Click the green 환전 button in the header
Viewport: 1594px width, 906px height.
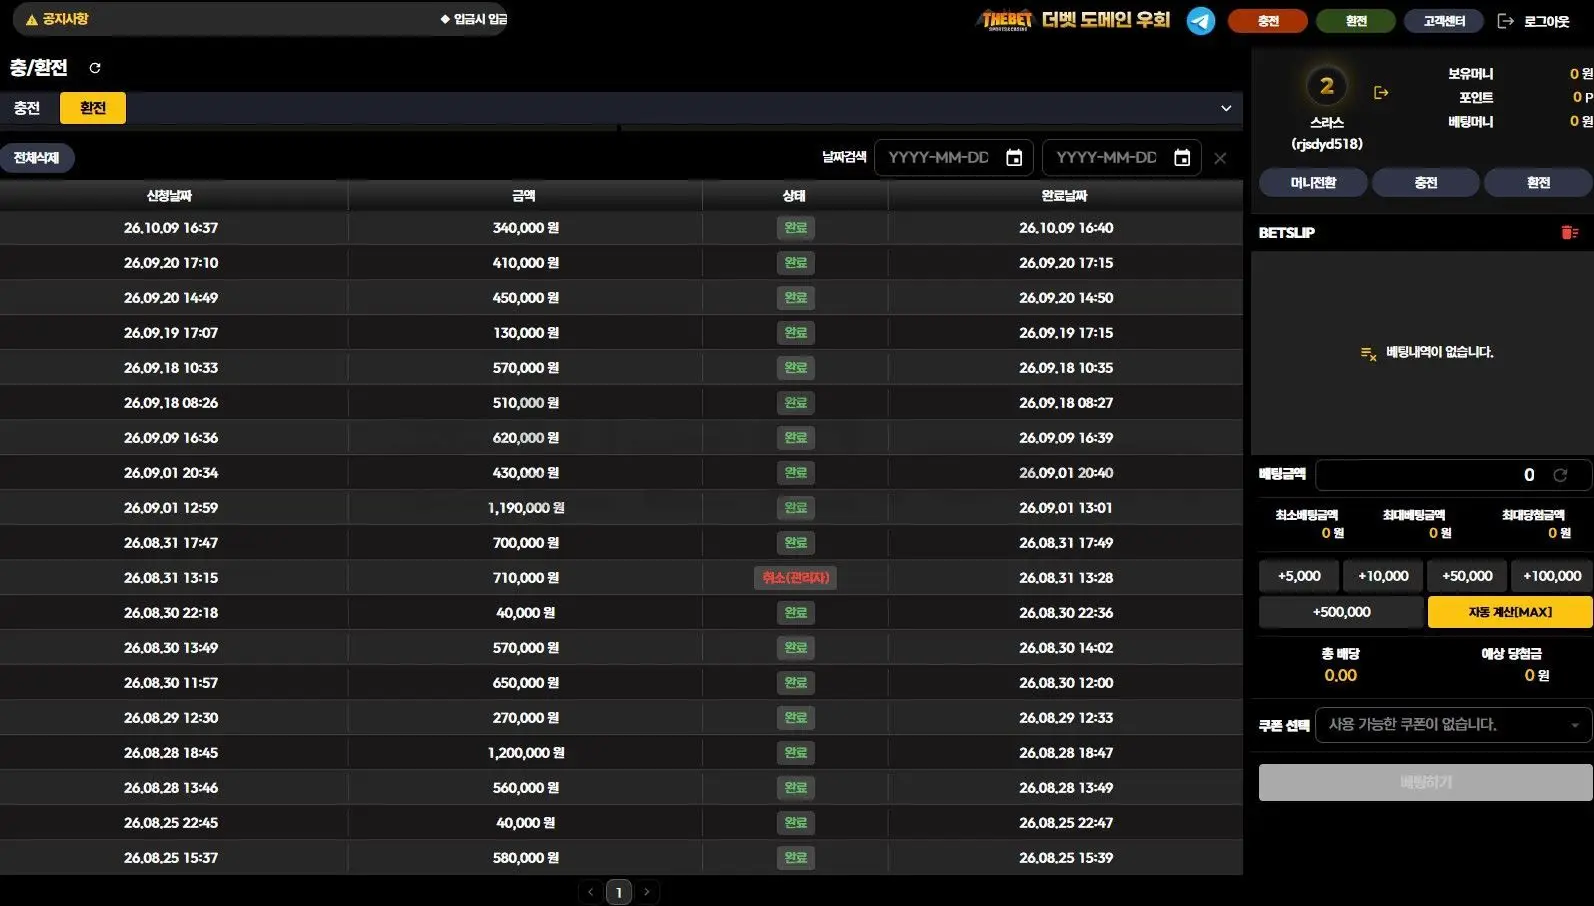point(1356,21)
